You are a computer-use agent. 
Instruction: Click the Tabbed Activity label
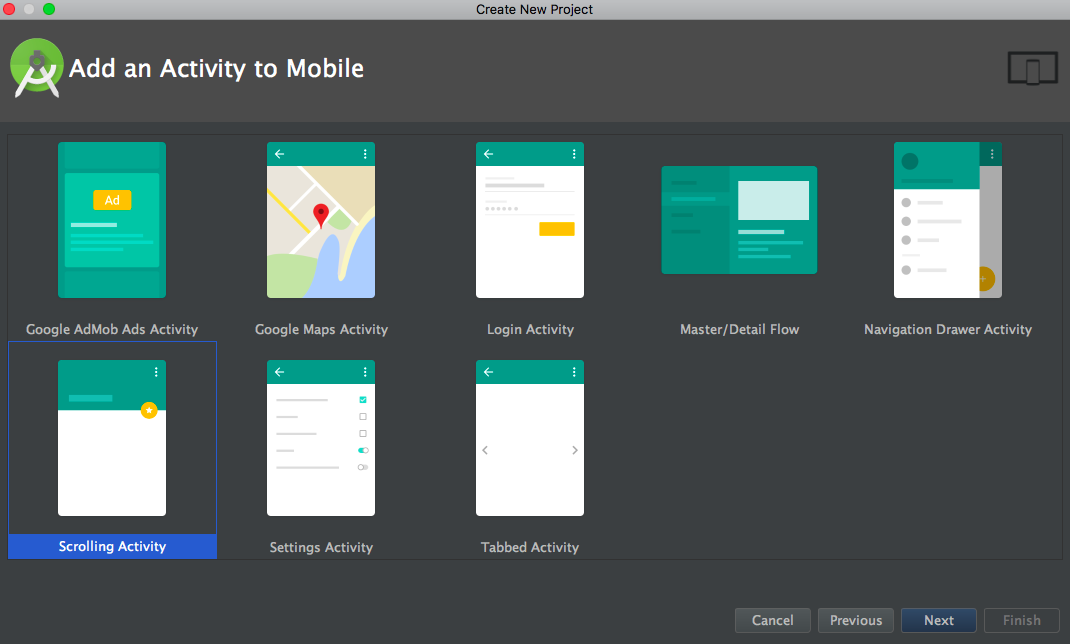pyautogui.click(x=529, y=546)
